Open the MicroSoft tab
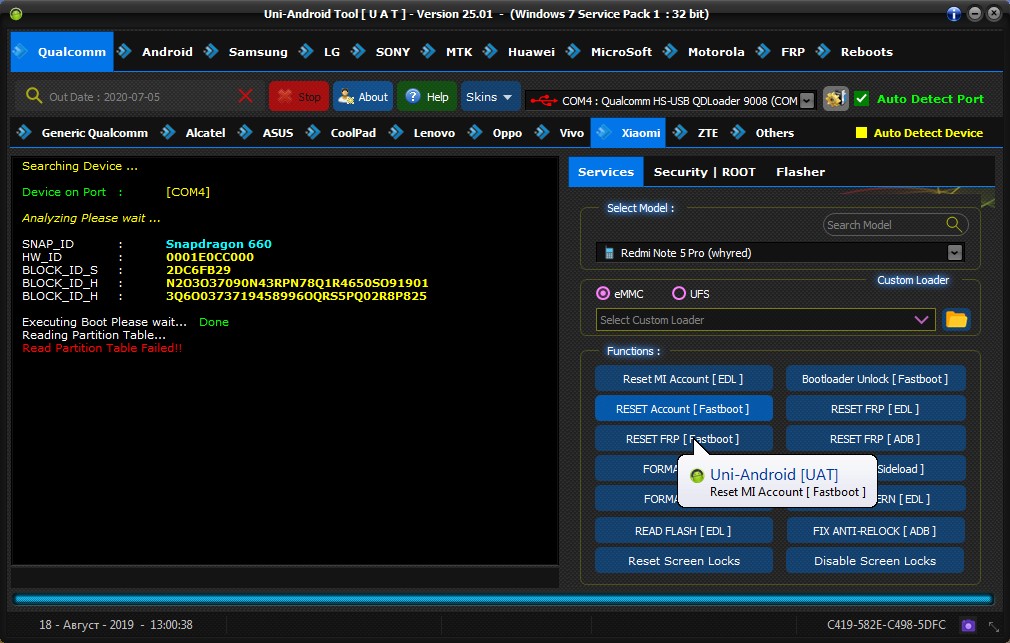The height and width of the screenshot is (643, 1010). click(x=621, y=52)
